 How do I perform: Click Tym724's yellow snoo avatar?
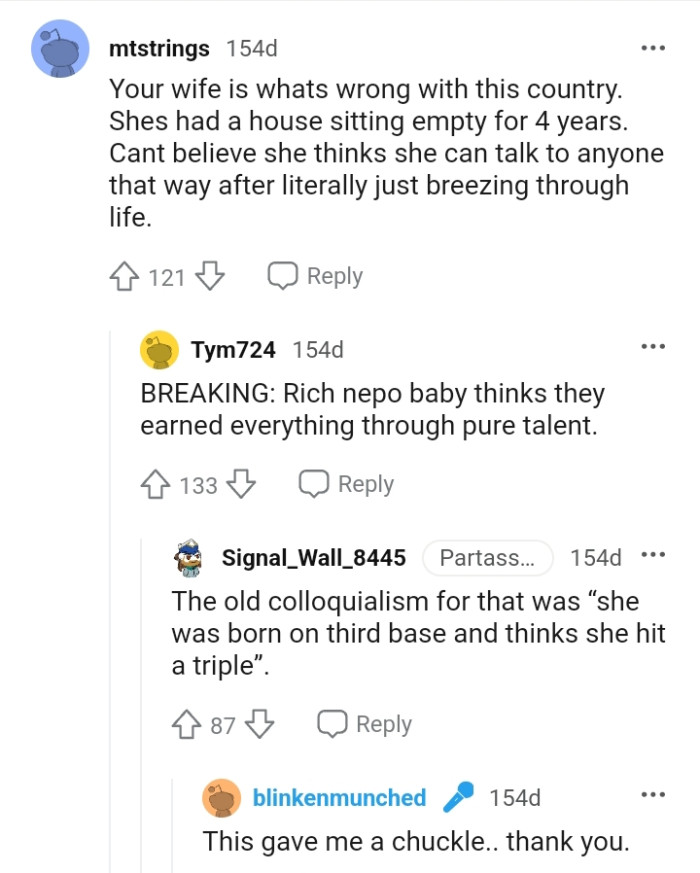161,349
